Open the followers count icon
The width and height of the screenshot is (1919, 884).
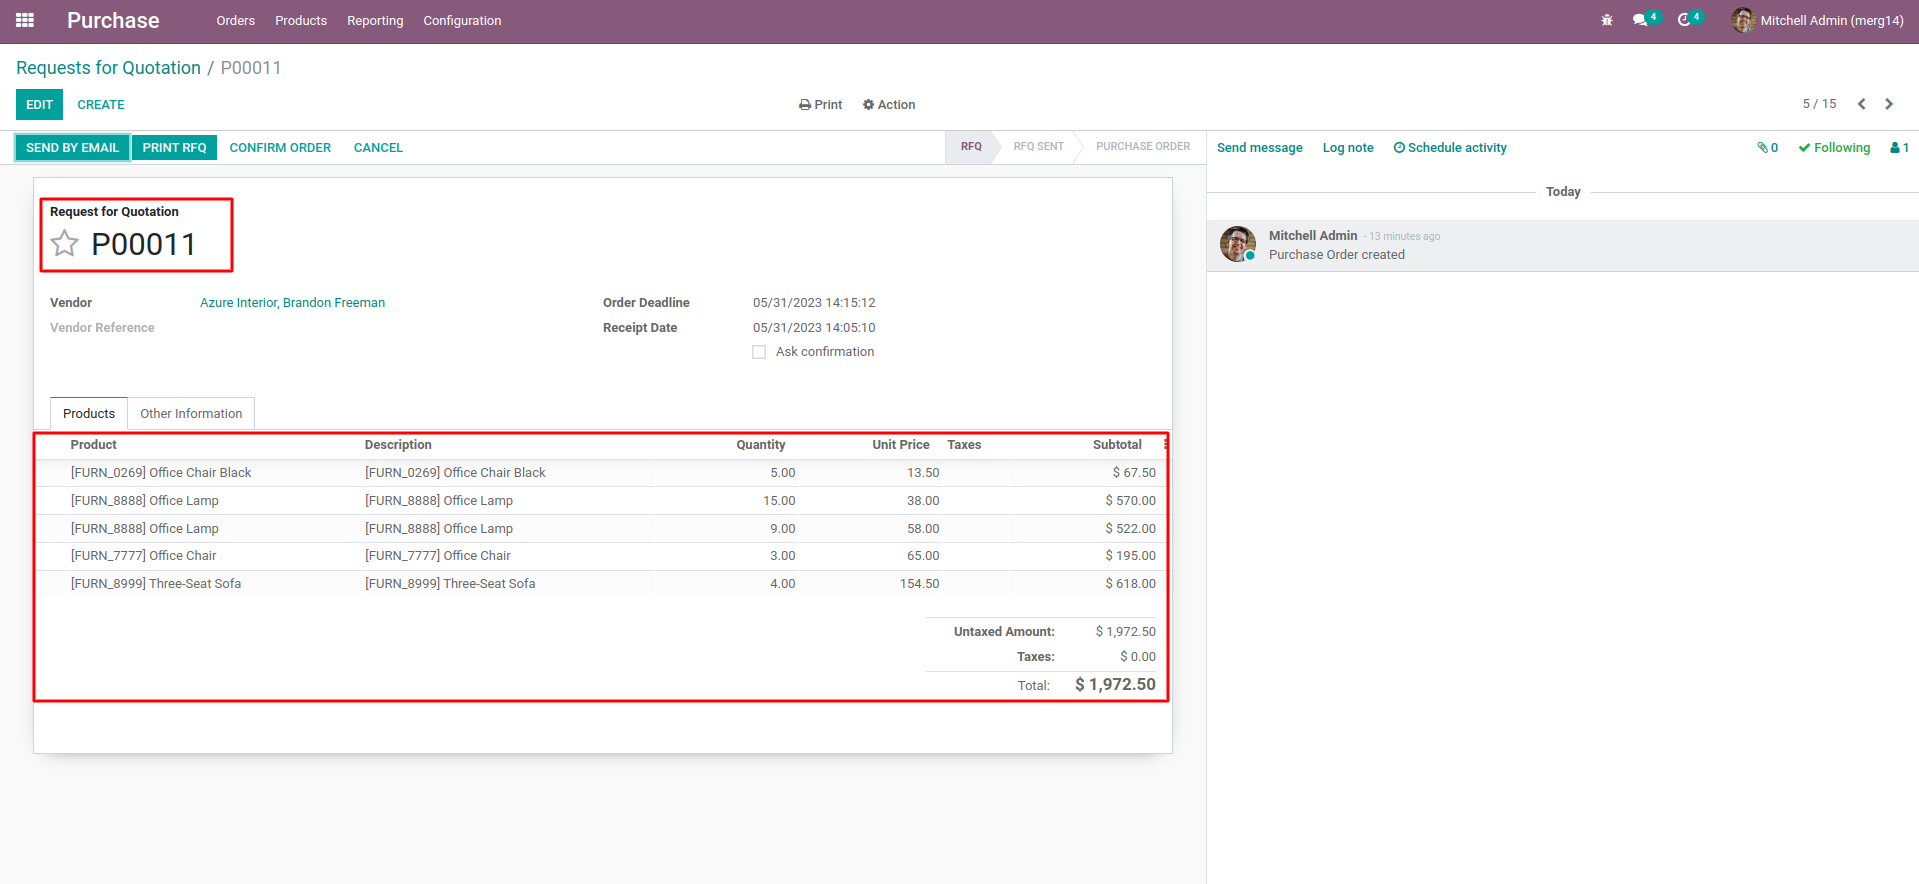click(1898, 148)
